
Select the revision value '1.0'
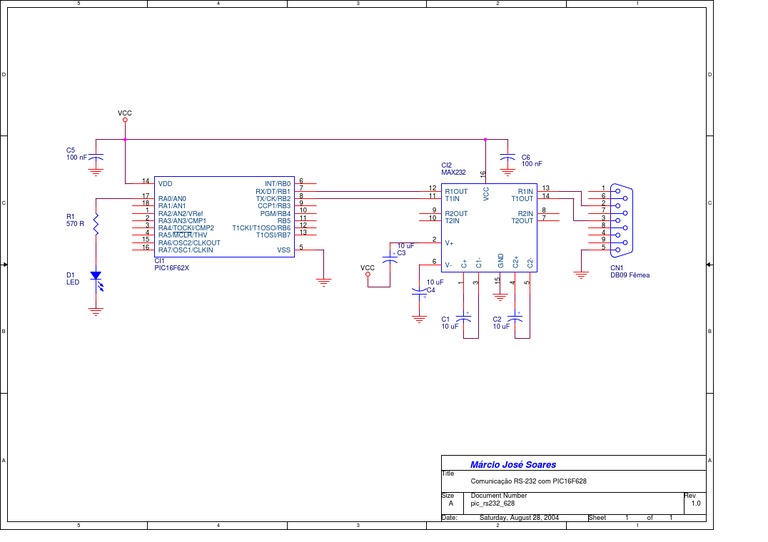(x=696, y=503)
